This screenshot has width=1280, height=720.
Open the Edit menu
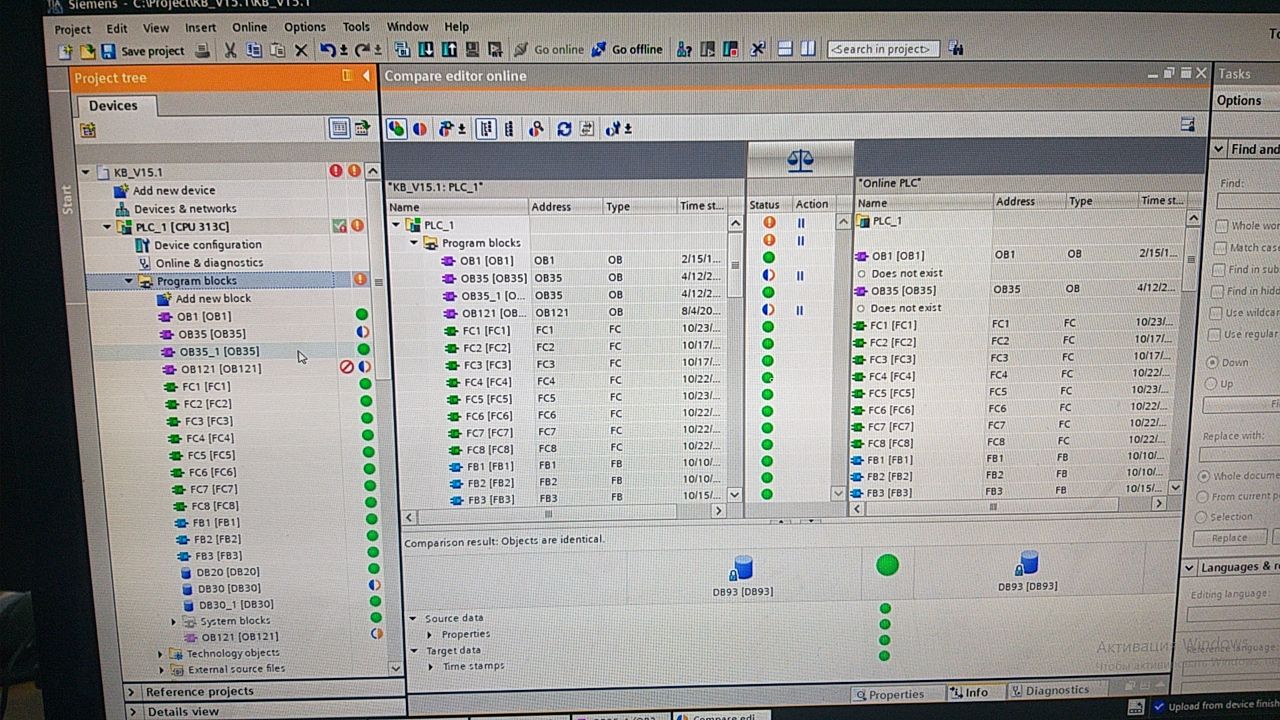pos(117,28)
